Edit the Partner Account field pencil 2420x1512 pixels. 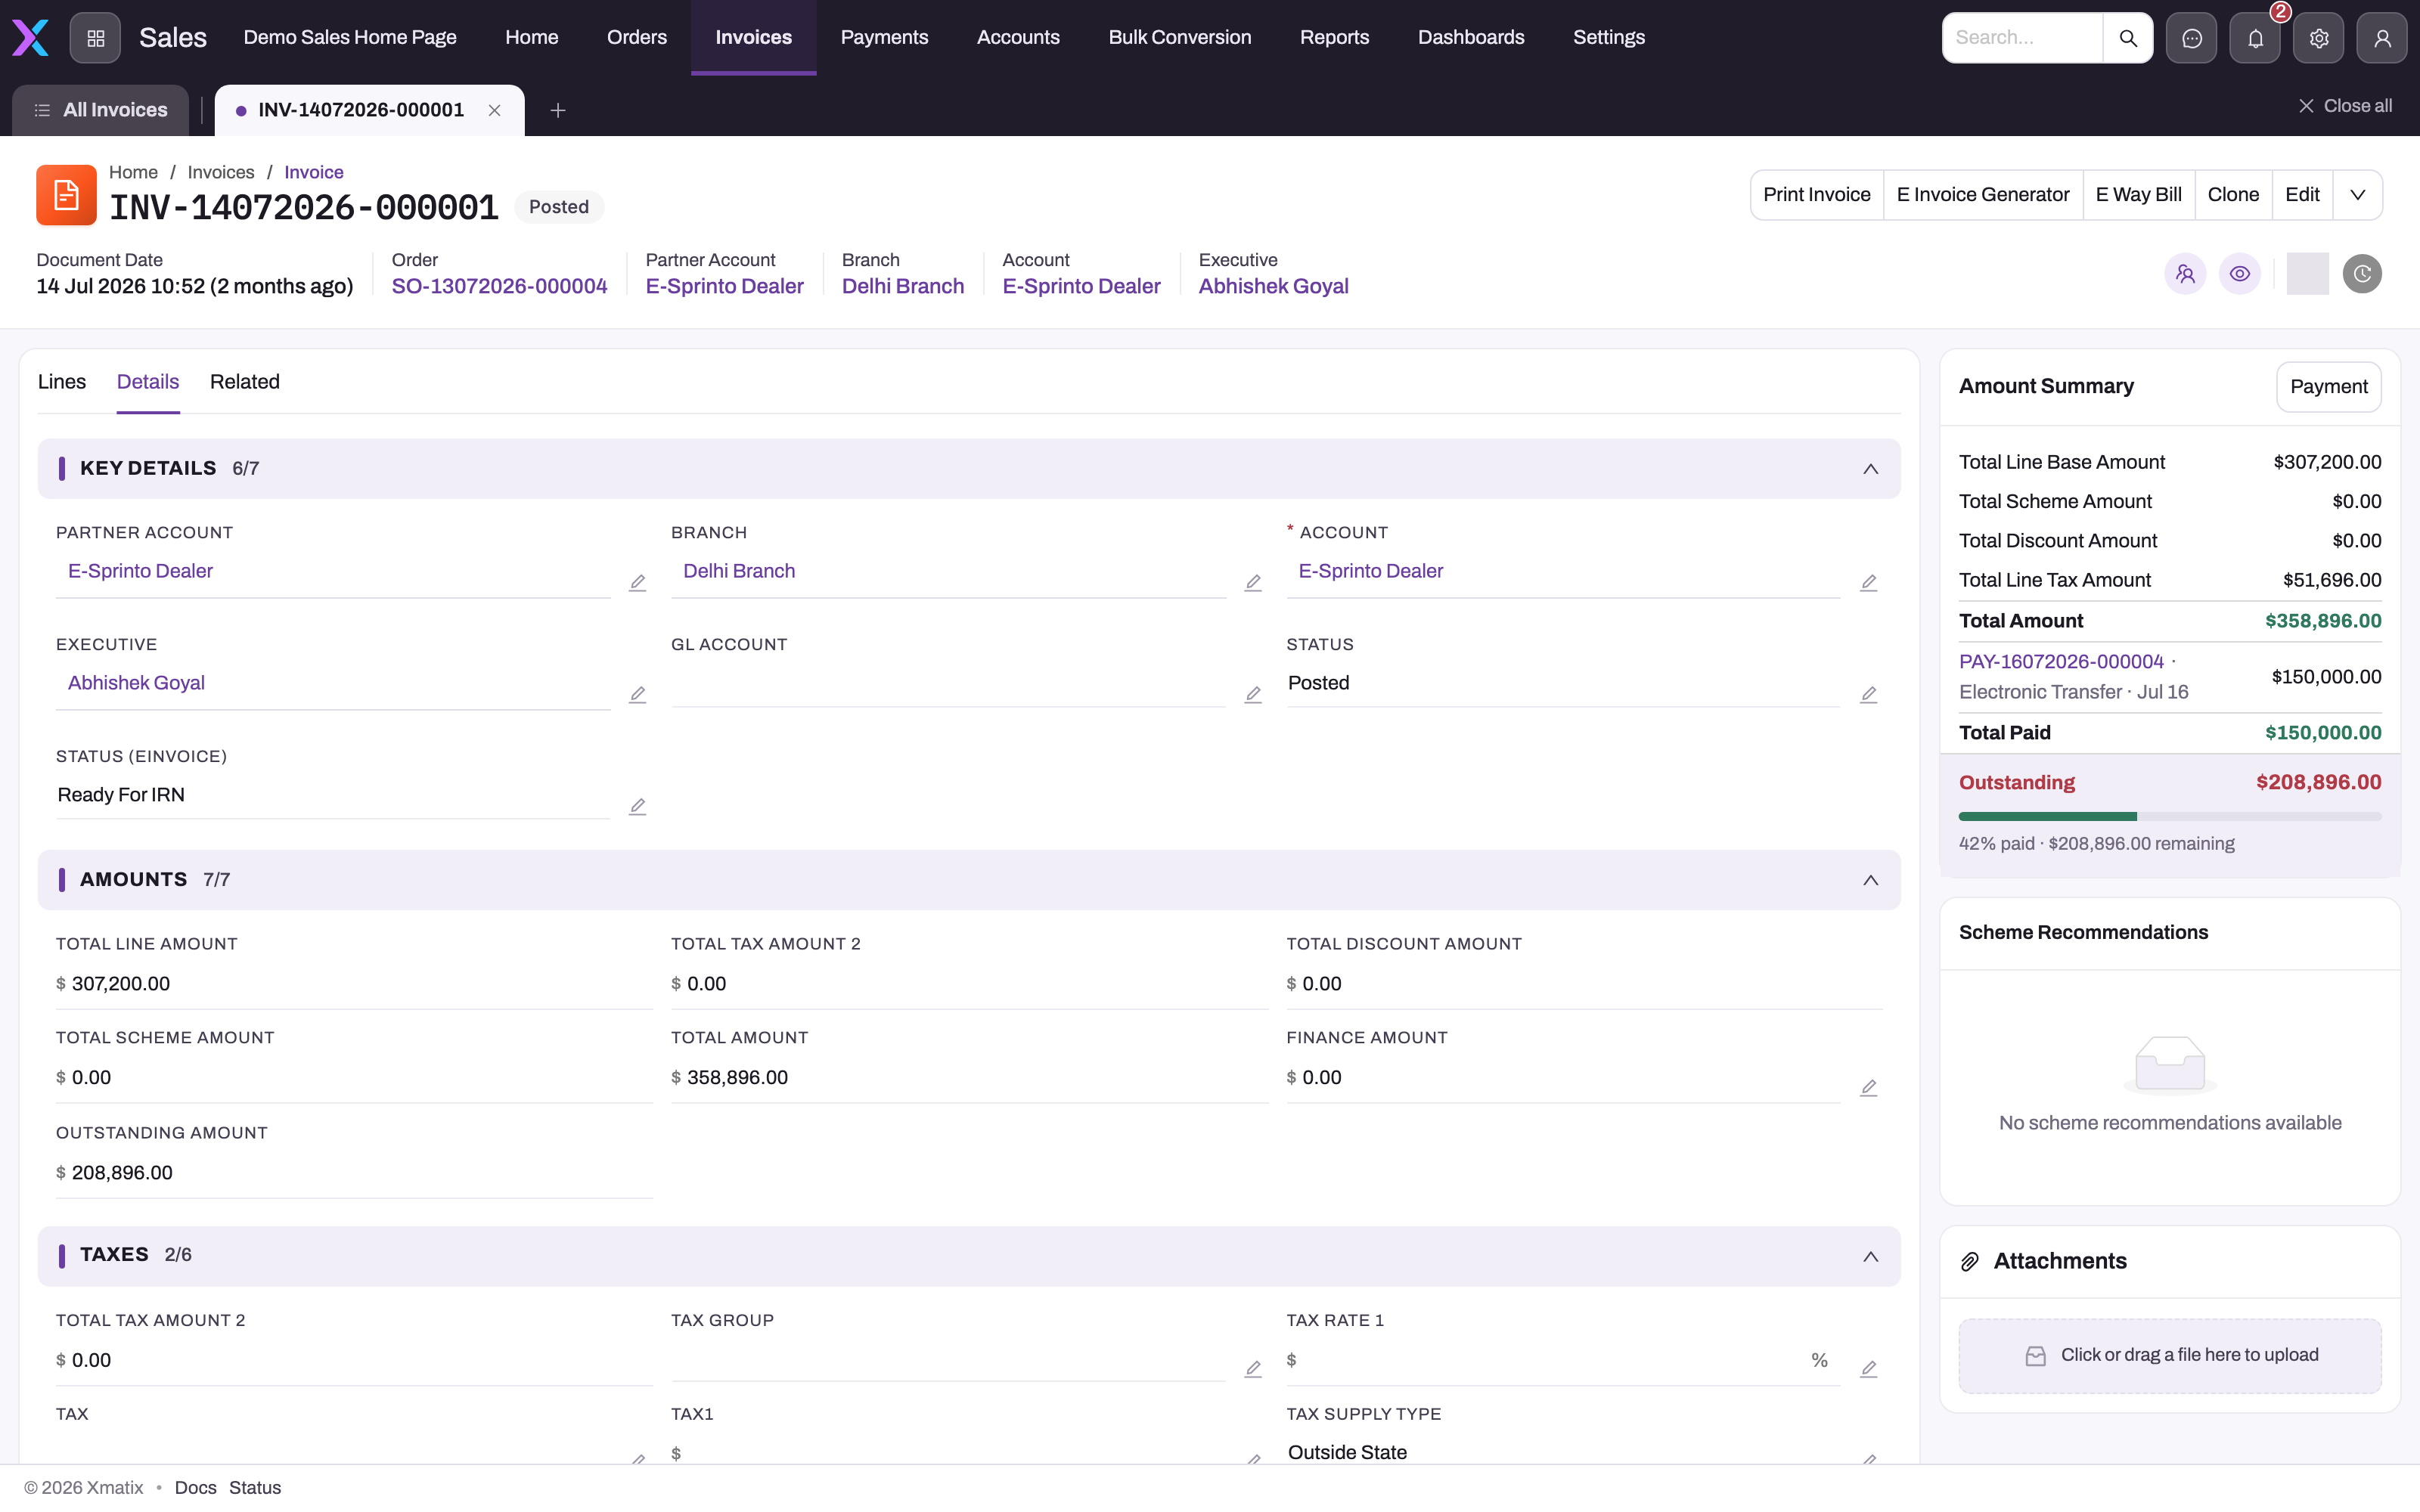(637, 583)
